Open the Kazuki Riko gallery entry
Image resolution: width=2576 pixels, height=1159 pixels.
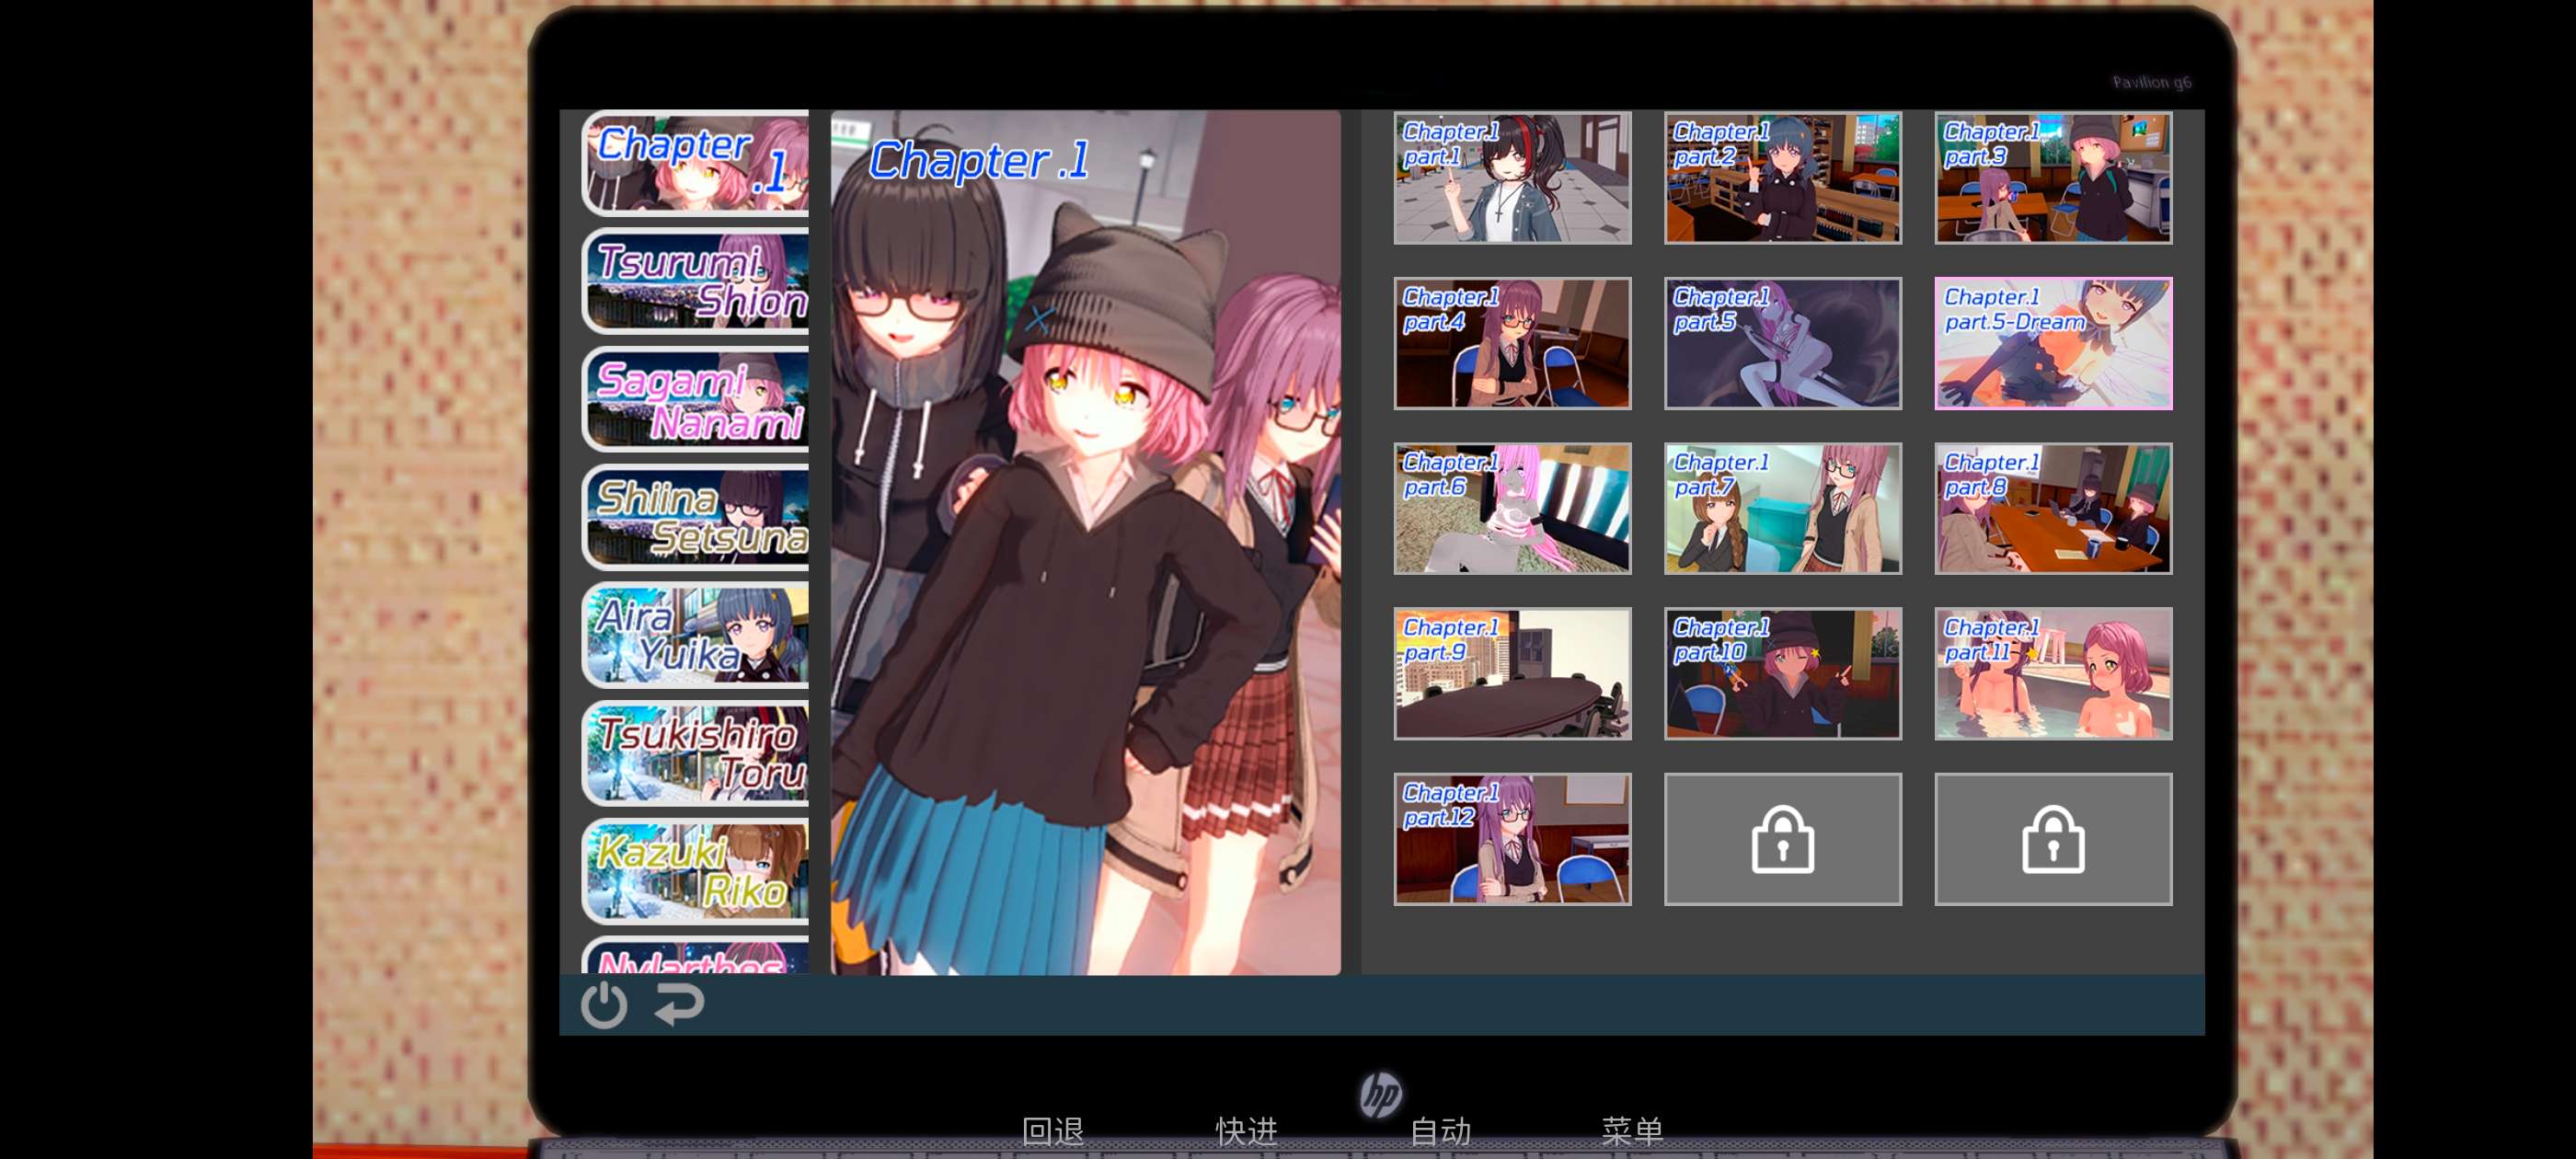pos(696,871)
